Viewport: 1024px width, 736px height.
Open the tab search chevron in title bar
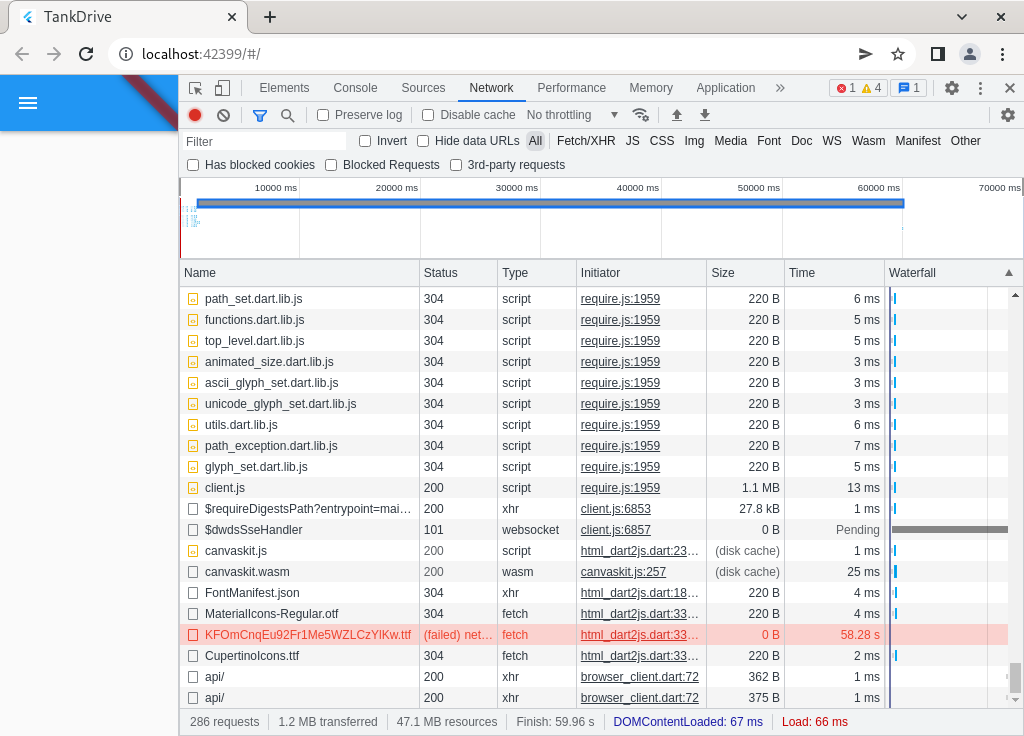tap(962, 17)
